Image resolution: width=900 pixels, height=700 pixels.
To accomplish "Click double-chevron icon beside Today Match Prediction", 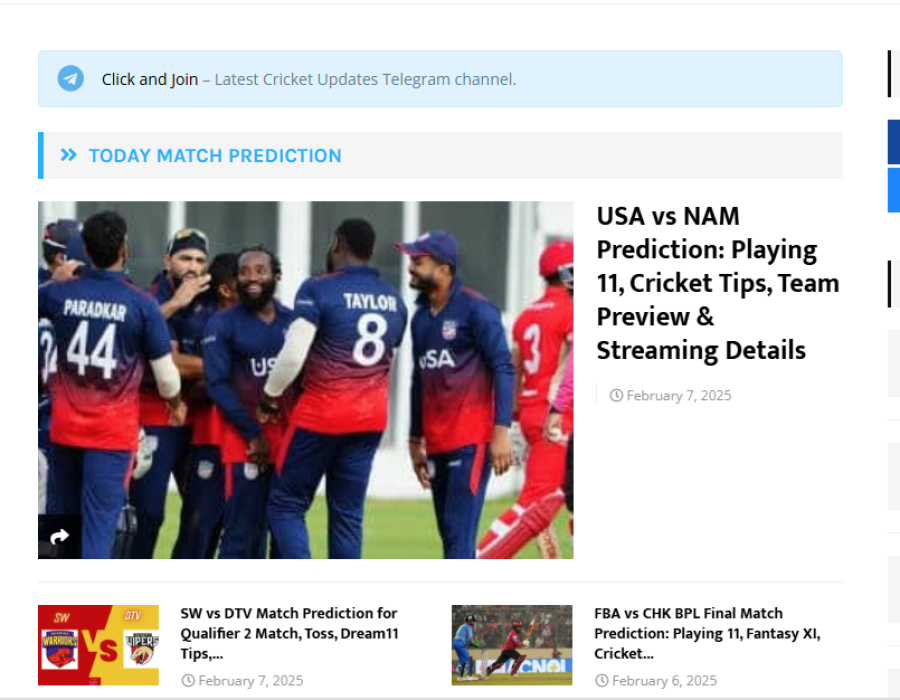I will (x=68, y=155).
